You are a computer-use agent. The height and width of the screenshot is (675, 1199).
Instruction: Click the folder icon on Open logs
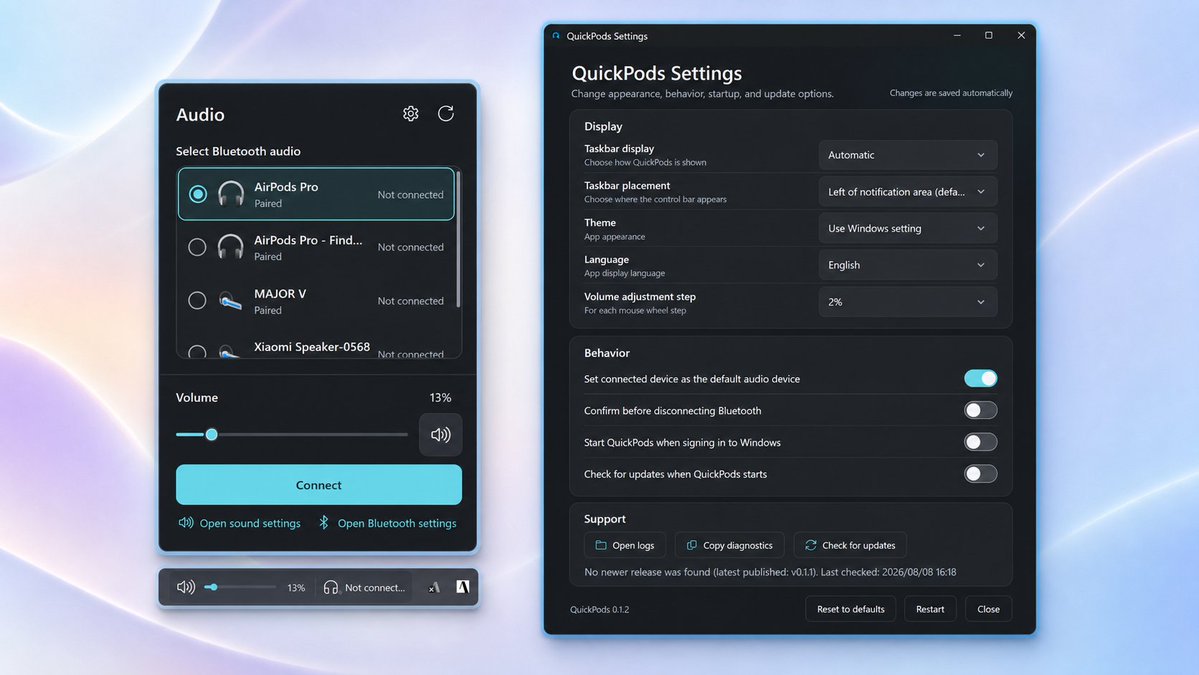pos(601,545)
